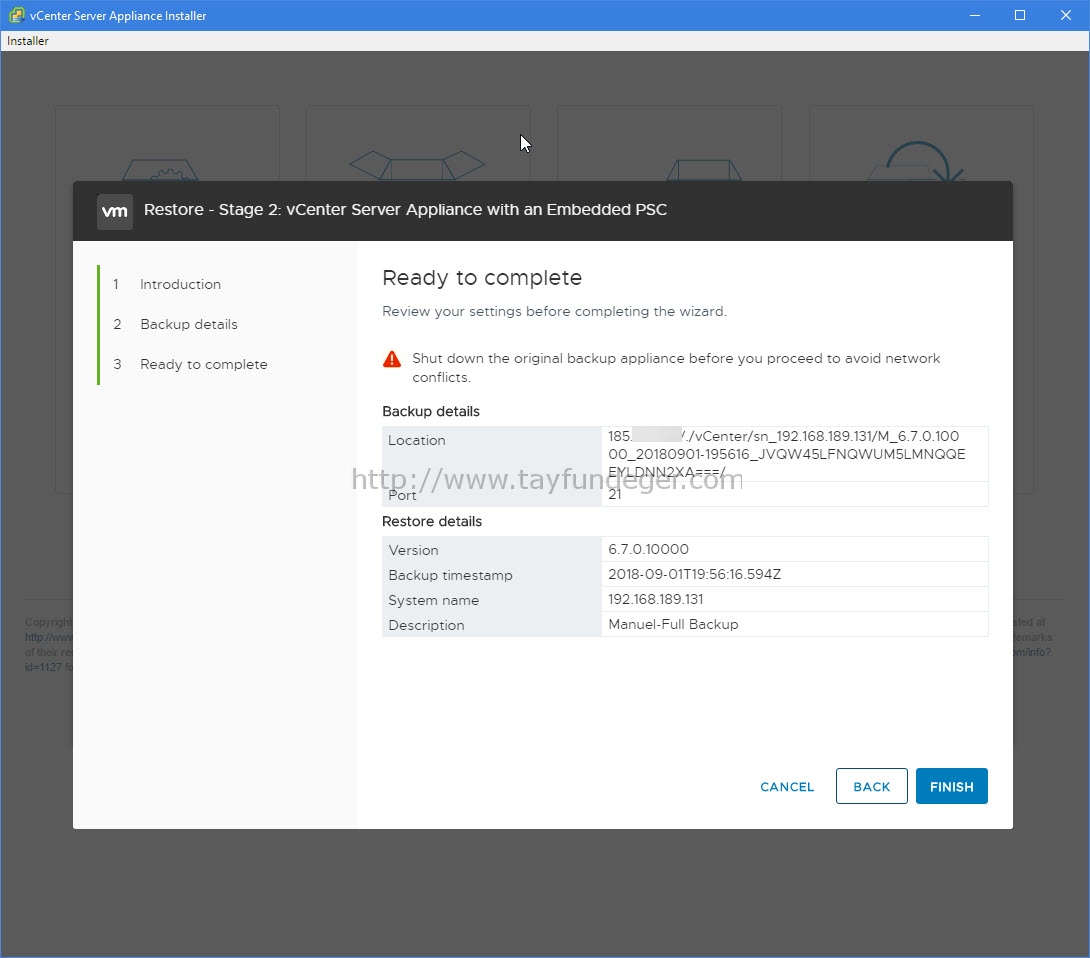Click the Ready to complete heading
The image size is (1090, 958).
tap(482, 277)
